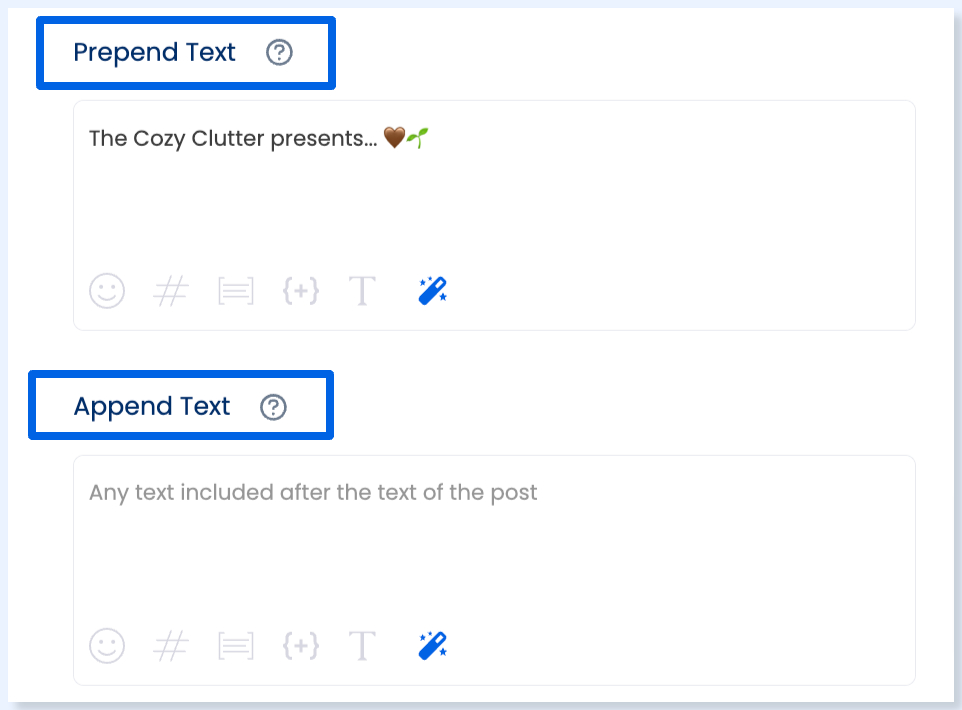Open caption templates icon in Prepend Text

click(x=236, y=291)
